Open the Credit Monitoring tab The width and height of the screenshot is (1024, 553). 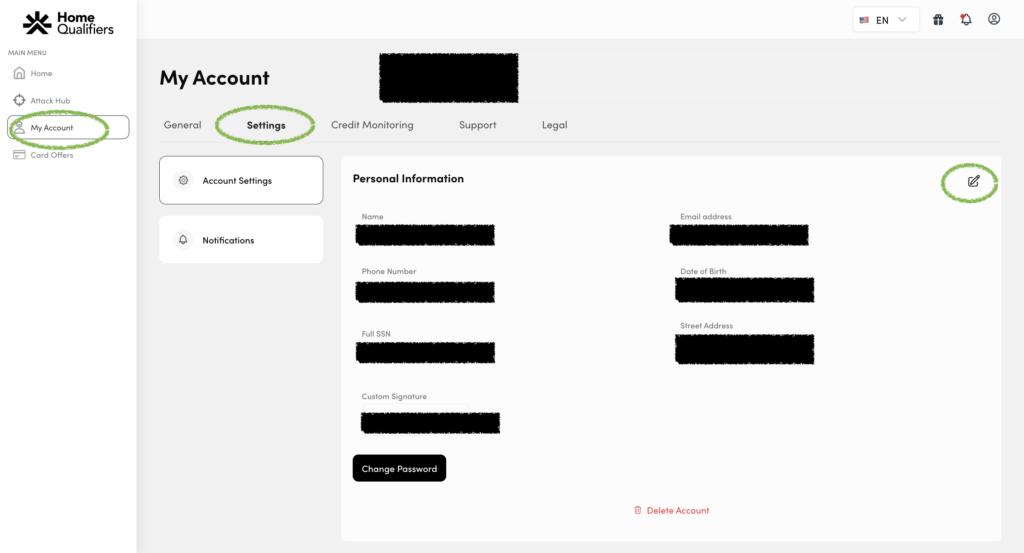[372, 126]
